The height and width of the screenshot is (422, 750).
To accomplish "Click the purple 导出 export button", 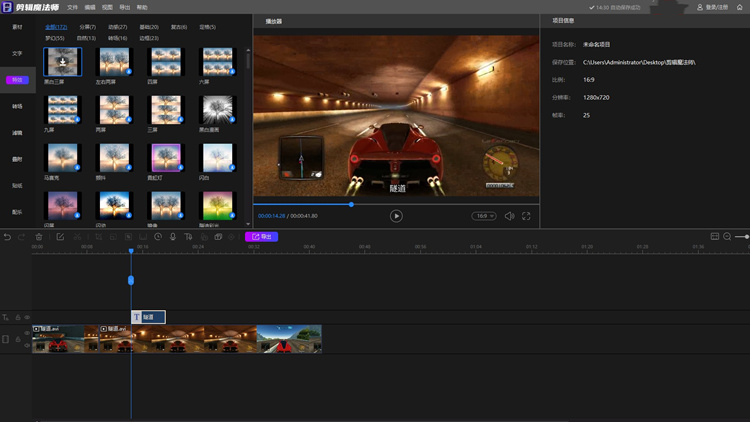I will [x=261, y=237].
